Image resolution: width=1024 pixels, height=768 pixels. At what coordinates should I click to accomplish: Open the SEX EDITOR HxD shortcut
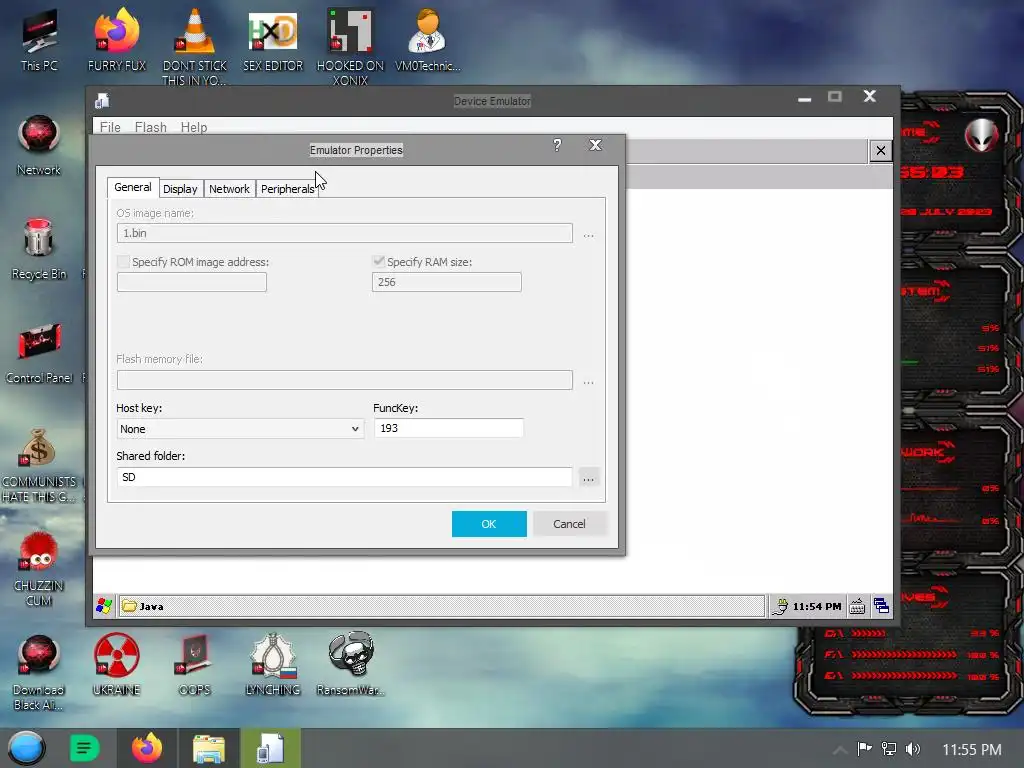click(x=273, y=39)
